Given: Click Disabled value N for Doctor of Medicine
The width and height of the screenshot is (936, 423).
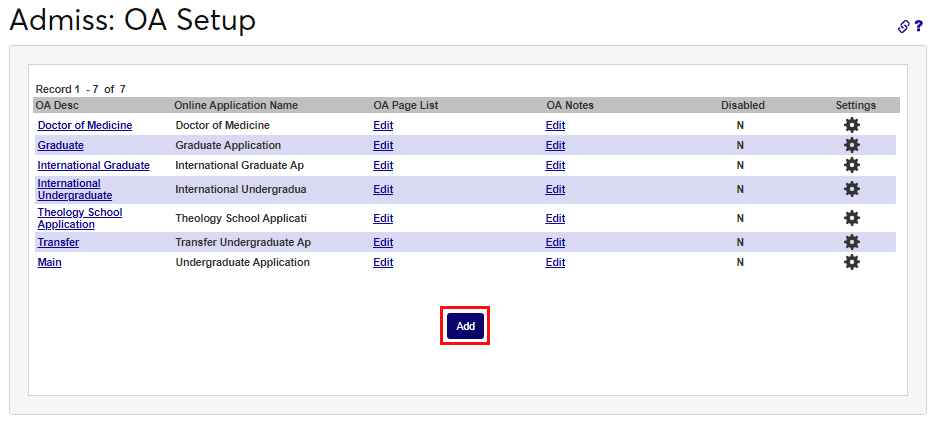Looking at the screenshot, I should coord(740,125).
